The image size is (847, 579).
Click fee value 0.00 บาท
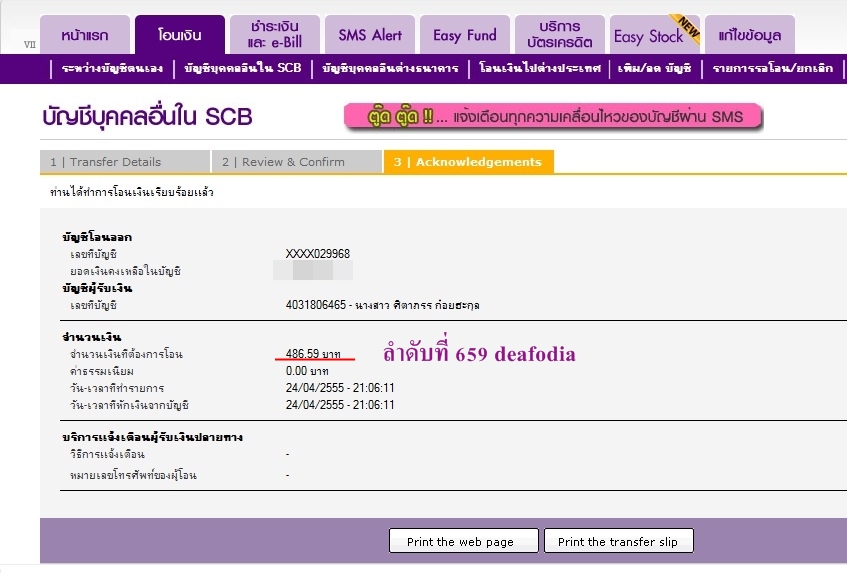[307, 371]
